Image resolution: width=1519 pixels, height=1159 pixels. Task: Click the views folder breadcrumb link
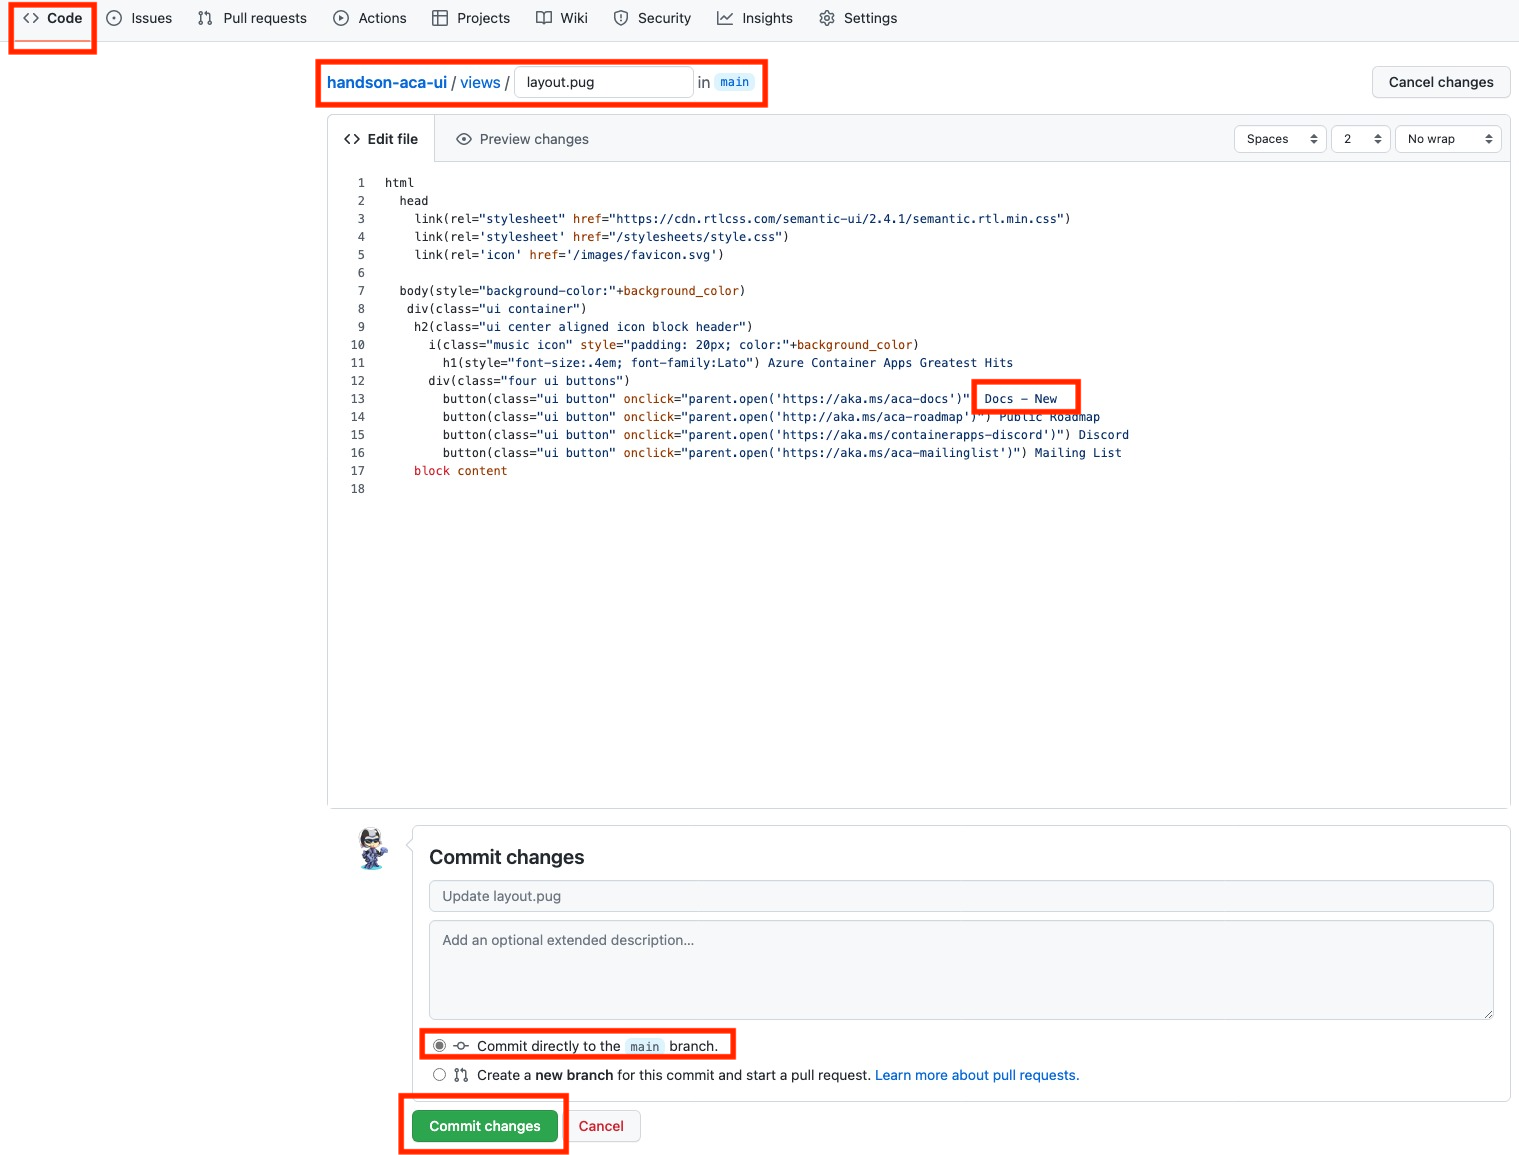tap(480, 82)
